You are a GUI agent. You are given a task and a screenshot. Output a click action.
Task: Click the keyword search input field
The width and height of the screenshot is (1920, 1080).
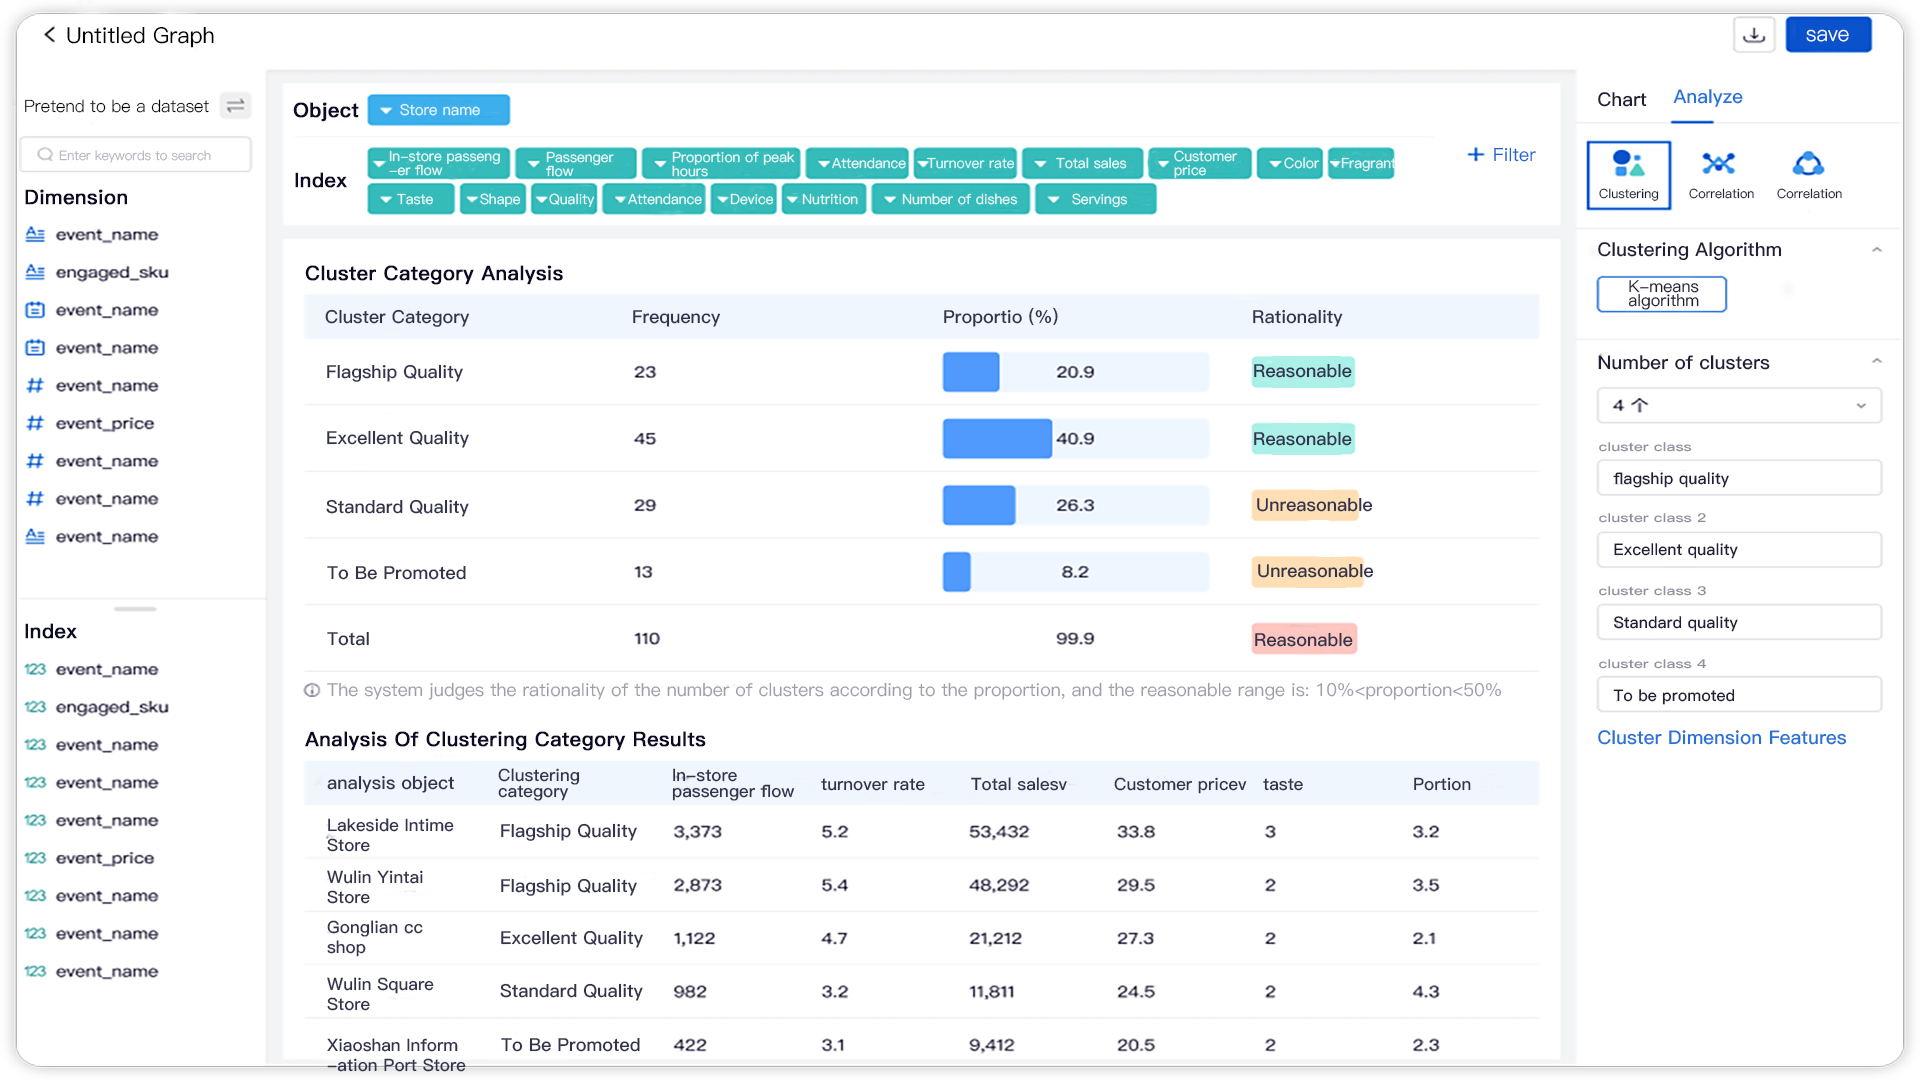[x=135, y=155]
